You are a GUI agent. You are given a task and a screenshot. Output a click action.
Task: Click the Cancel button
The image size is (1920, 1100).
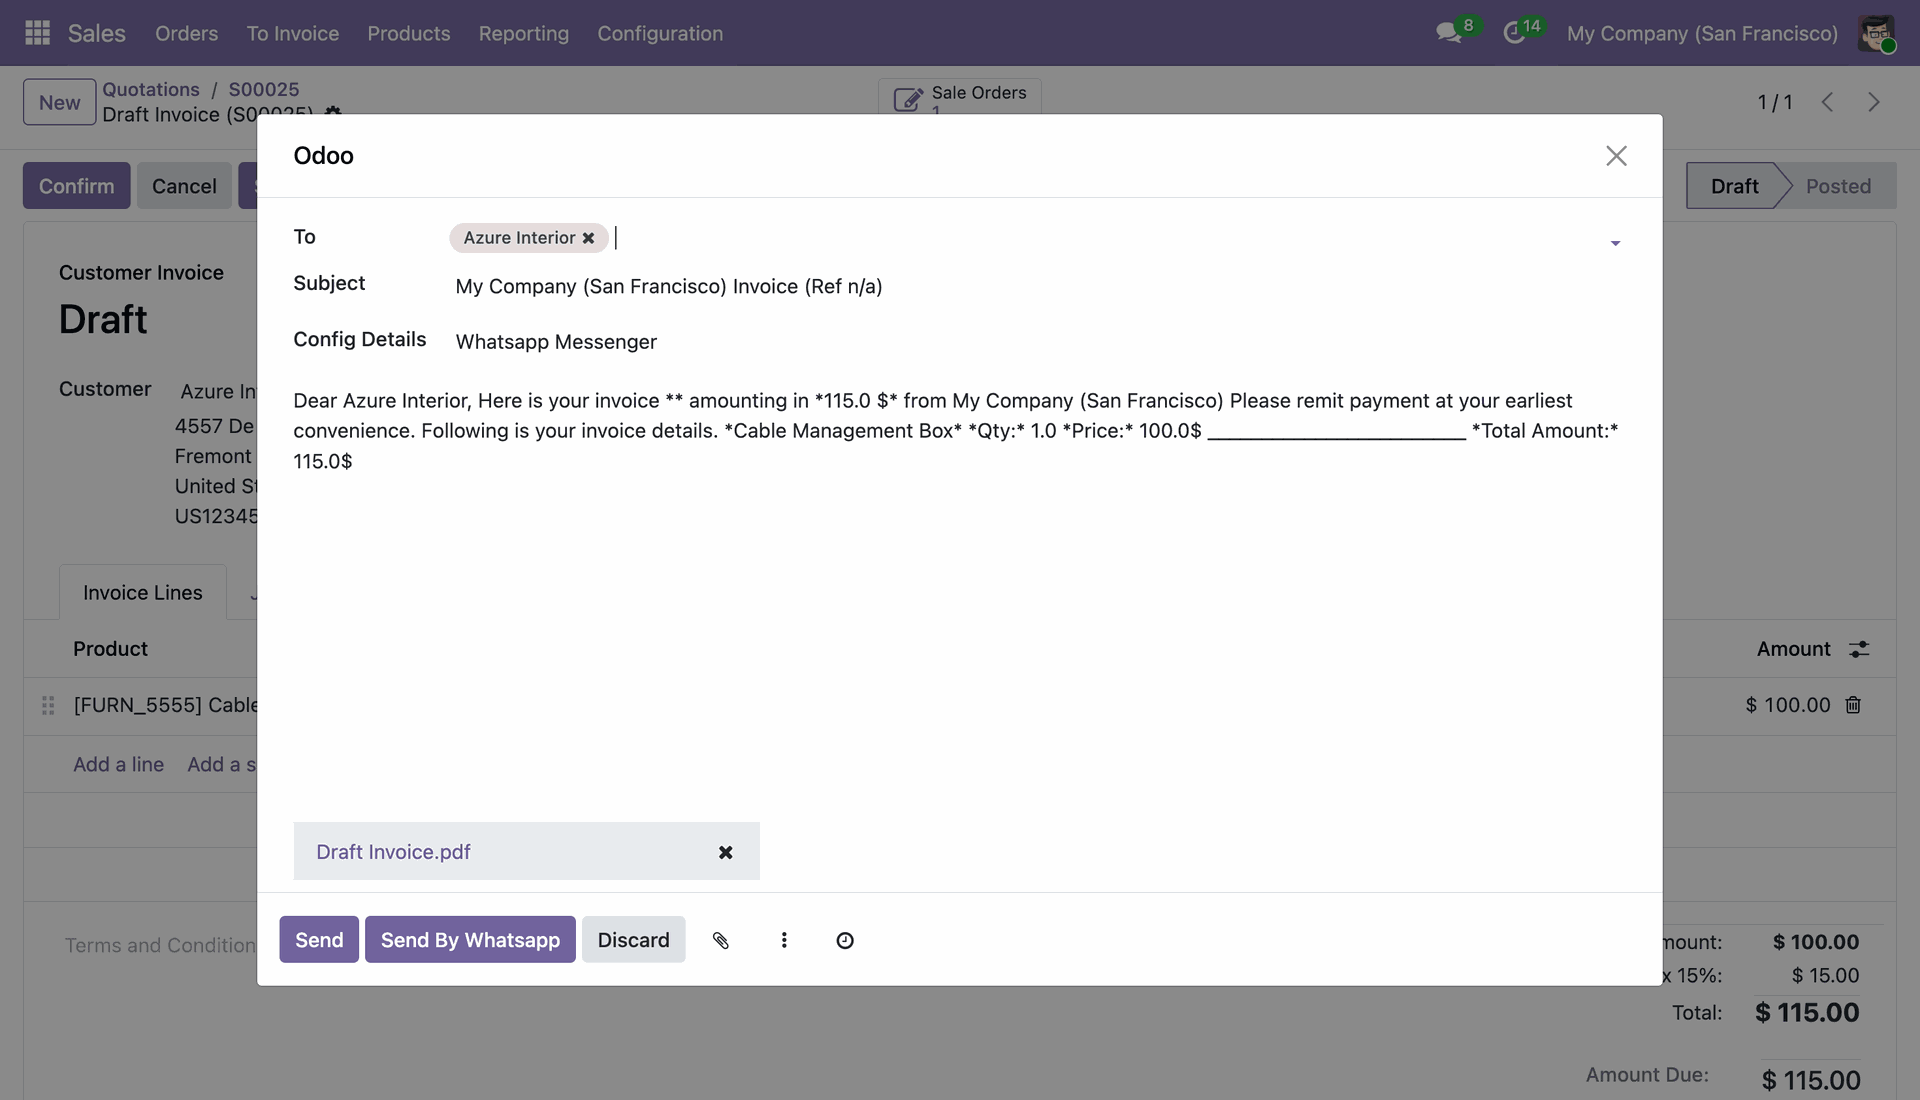pyautogui.click(x=184, y=186)
